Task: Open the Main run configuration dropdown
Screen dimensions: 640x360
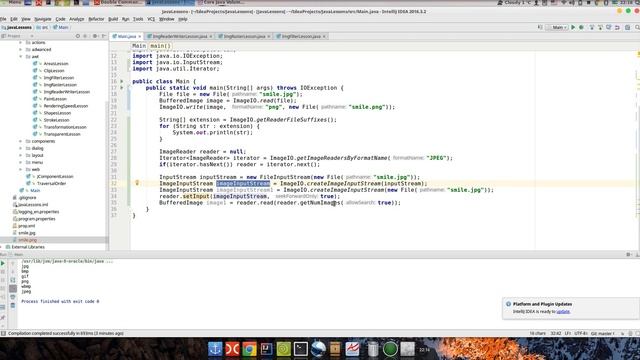Action: click(558, 27)
